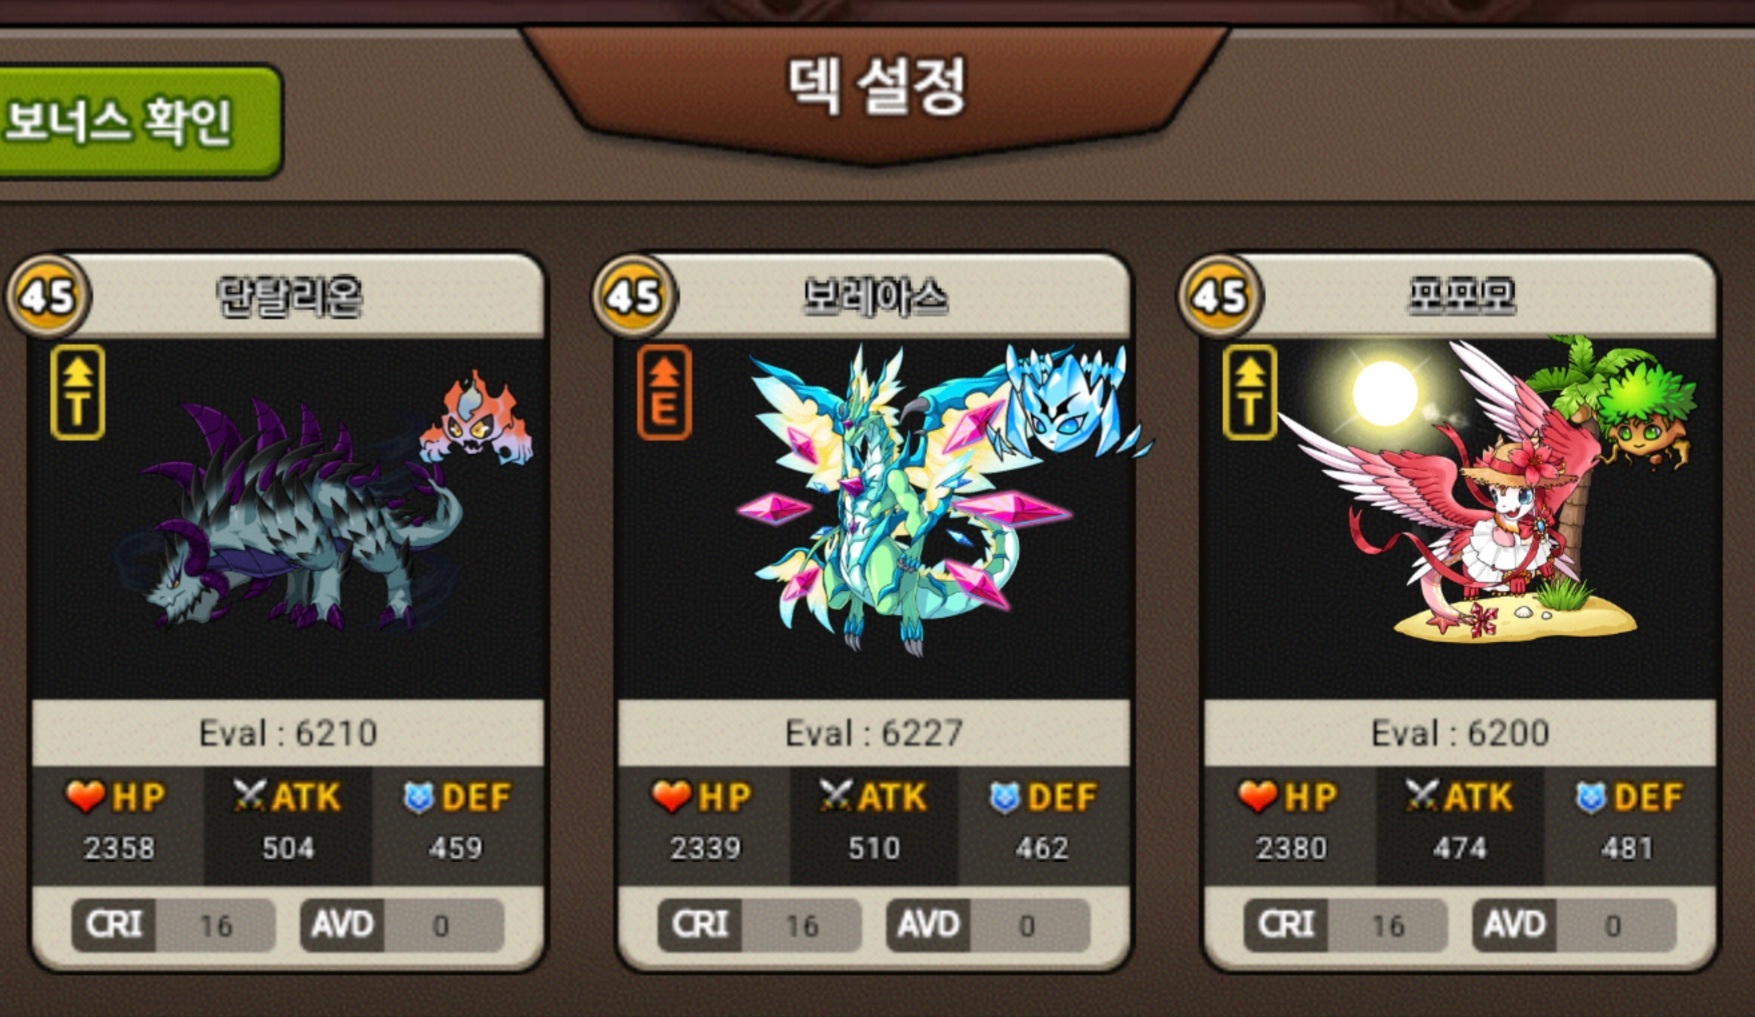1755x1017 pixels.
Task: Click the HP heart icon on 단탈리온 card
Action: pos(86,797)
